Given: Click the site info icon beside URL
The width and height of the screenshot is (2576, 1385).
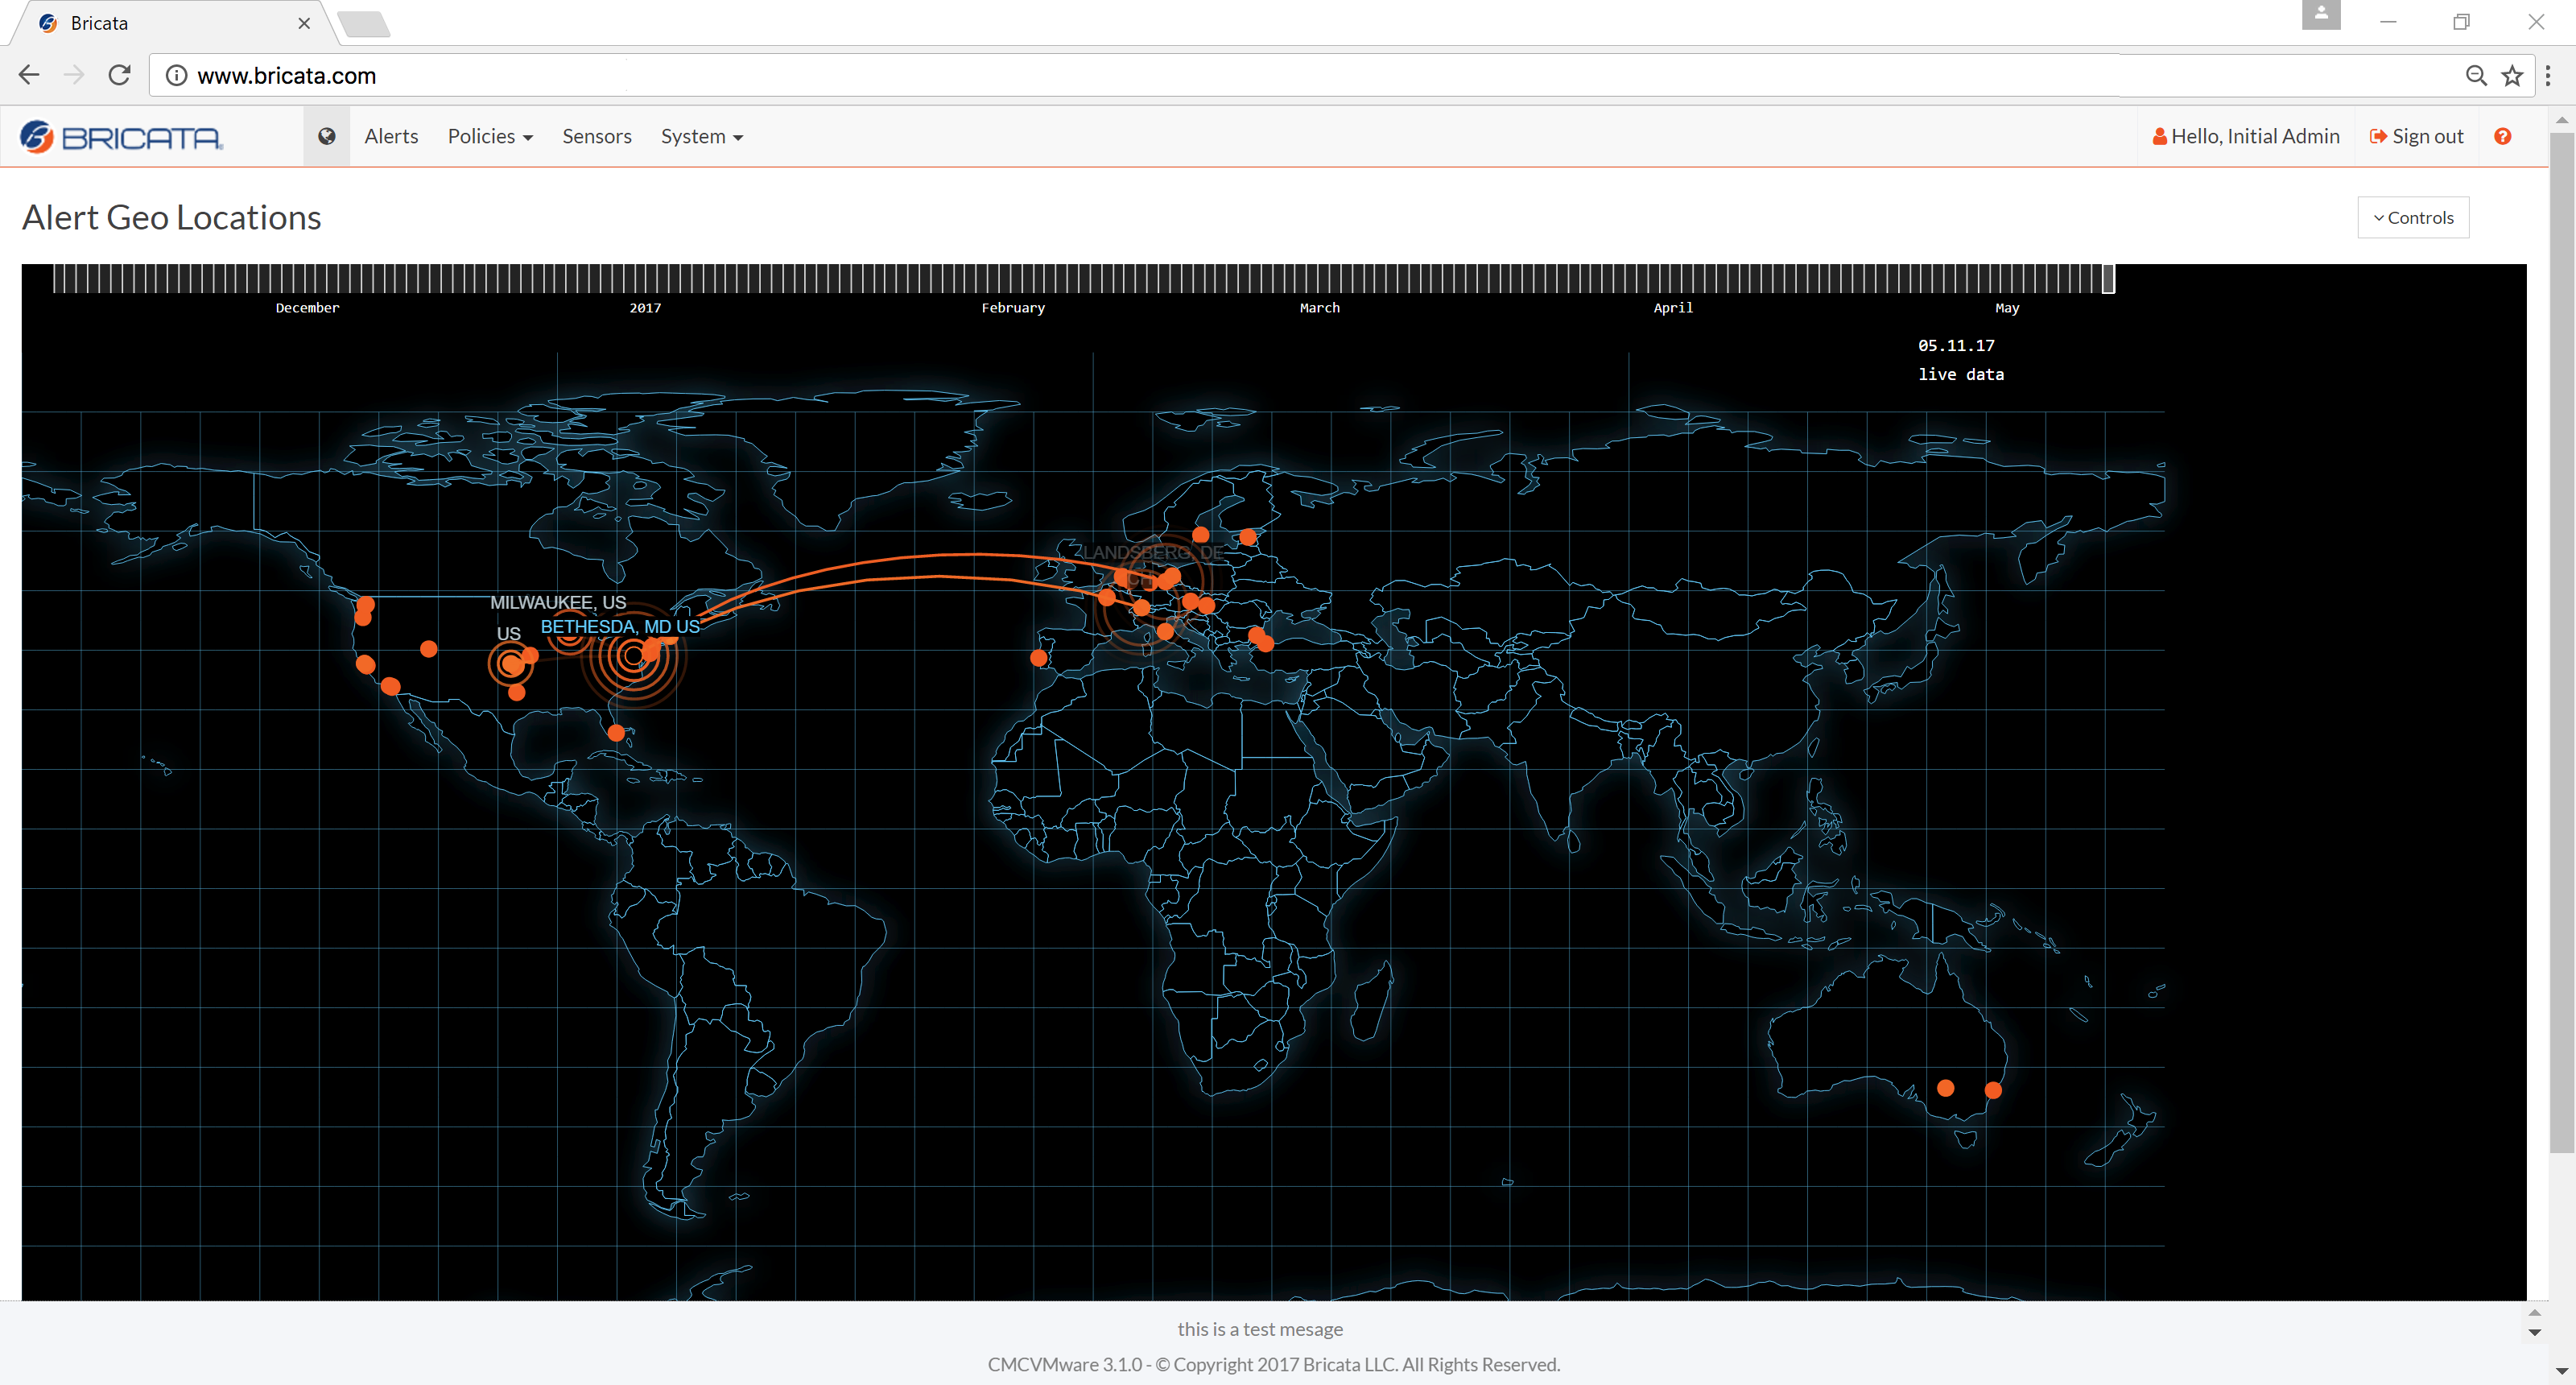Looking at the screenshot, I should click(176, 75).
